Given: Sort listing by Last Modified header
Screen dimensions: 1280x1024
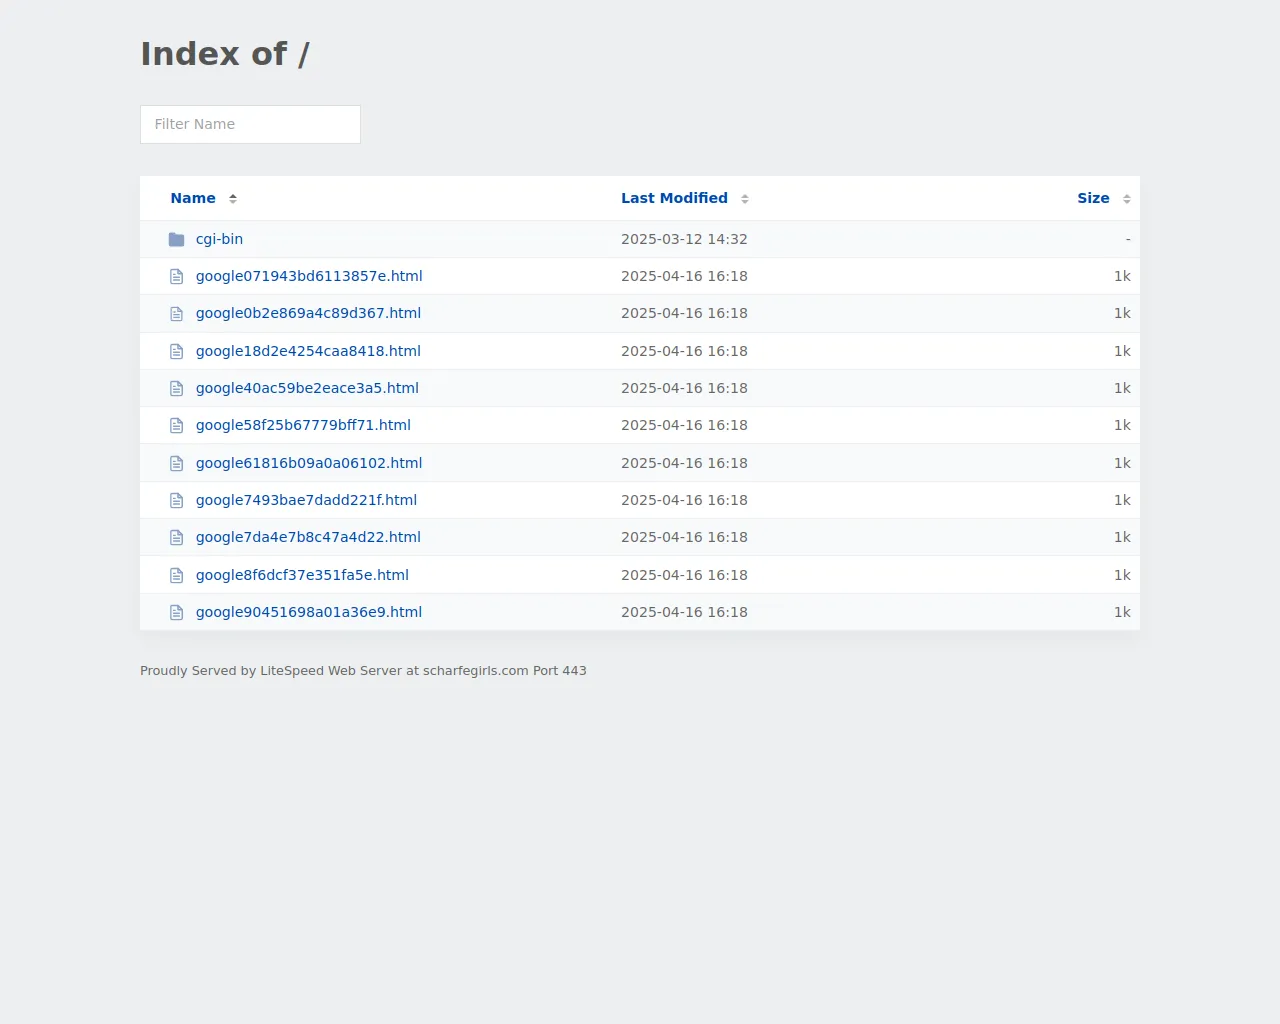Looking at the screenshot, I should [x=674, y=198].
